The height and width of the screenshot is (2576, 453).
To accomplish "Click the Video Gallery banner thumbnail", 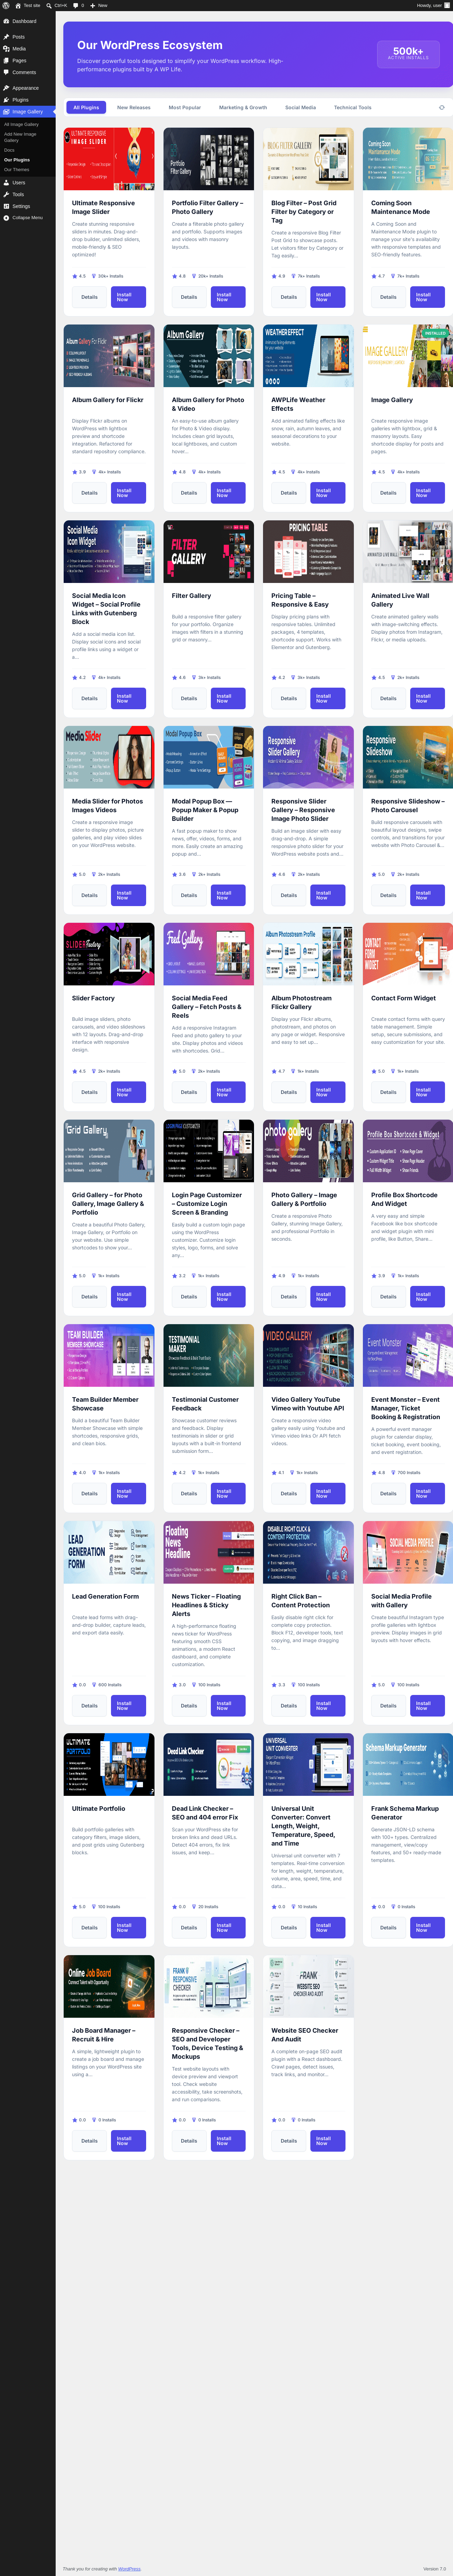I will (308, 1356).
